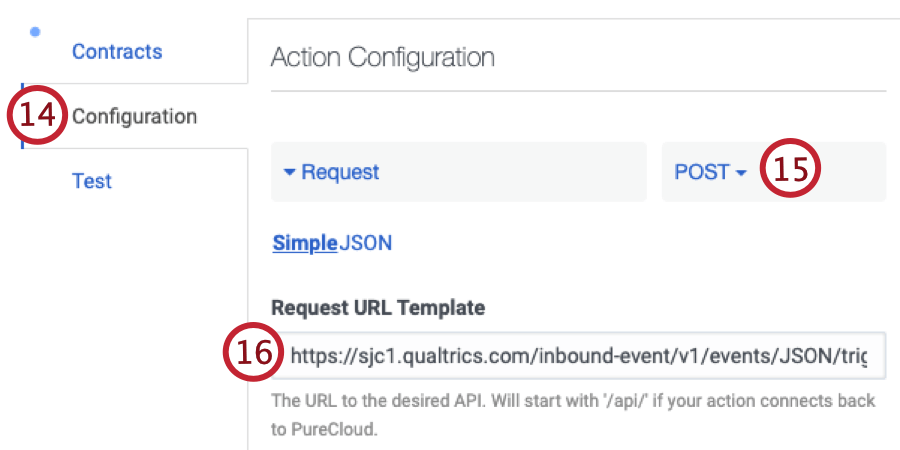Viewport: 900px width, 450px height.
Task: Click the blank area between Request and POST
Action: point(654,172)
